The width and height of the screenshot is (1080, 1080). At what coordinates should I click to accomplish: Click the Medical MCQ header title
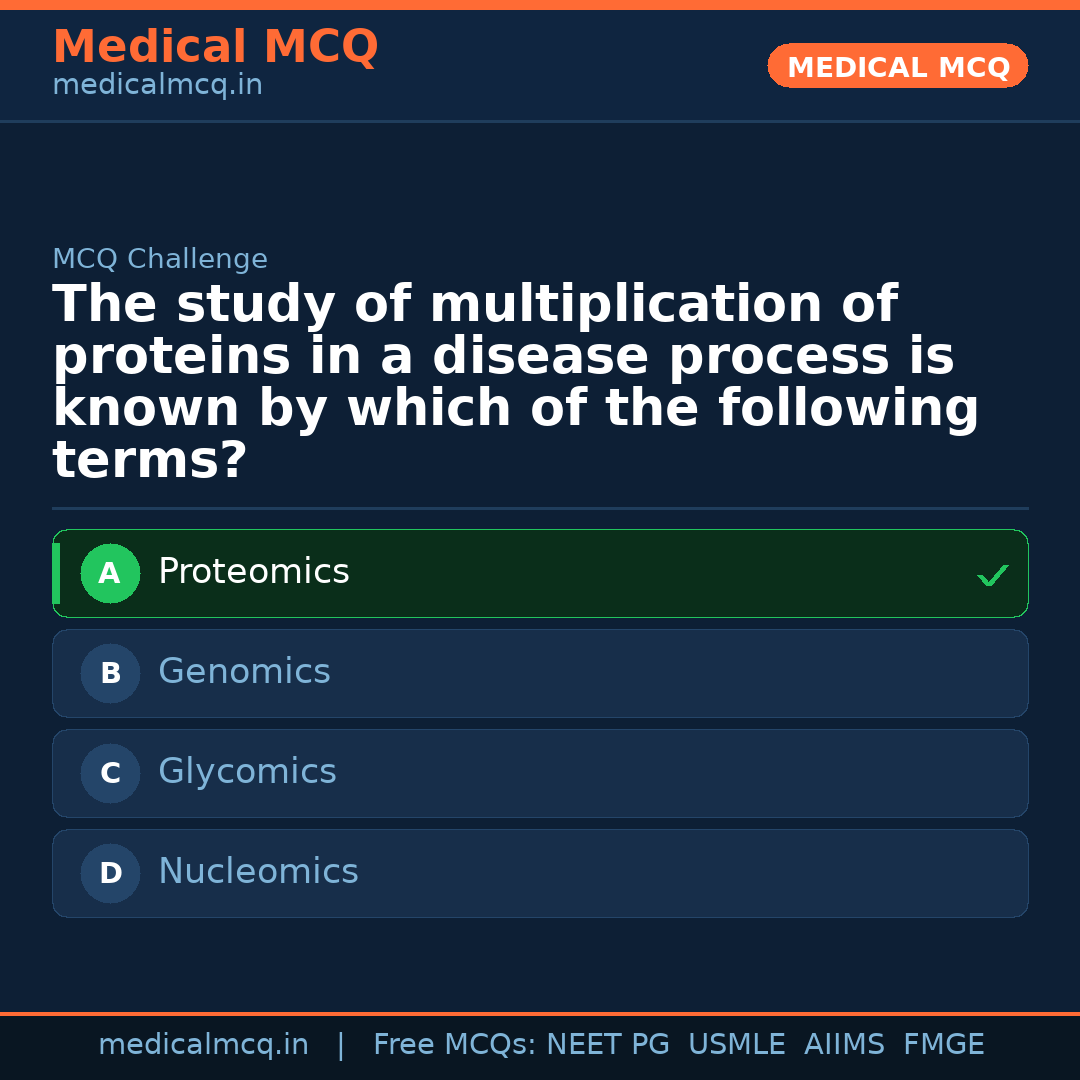[x=215, y=47]
